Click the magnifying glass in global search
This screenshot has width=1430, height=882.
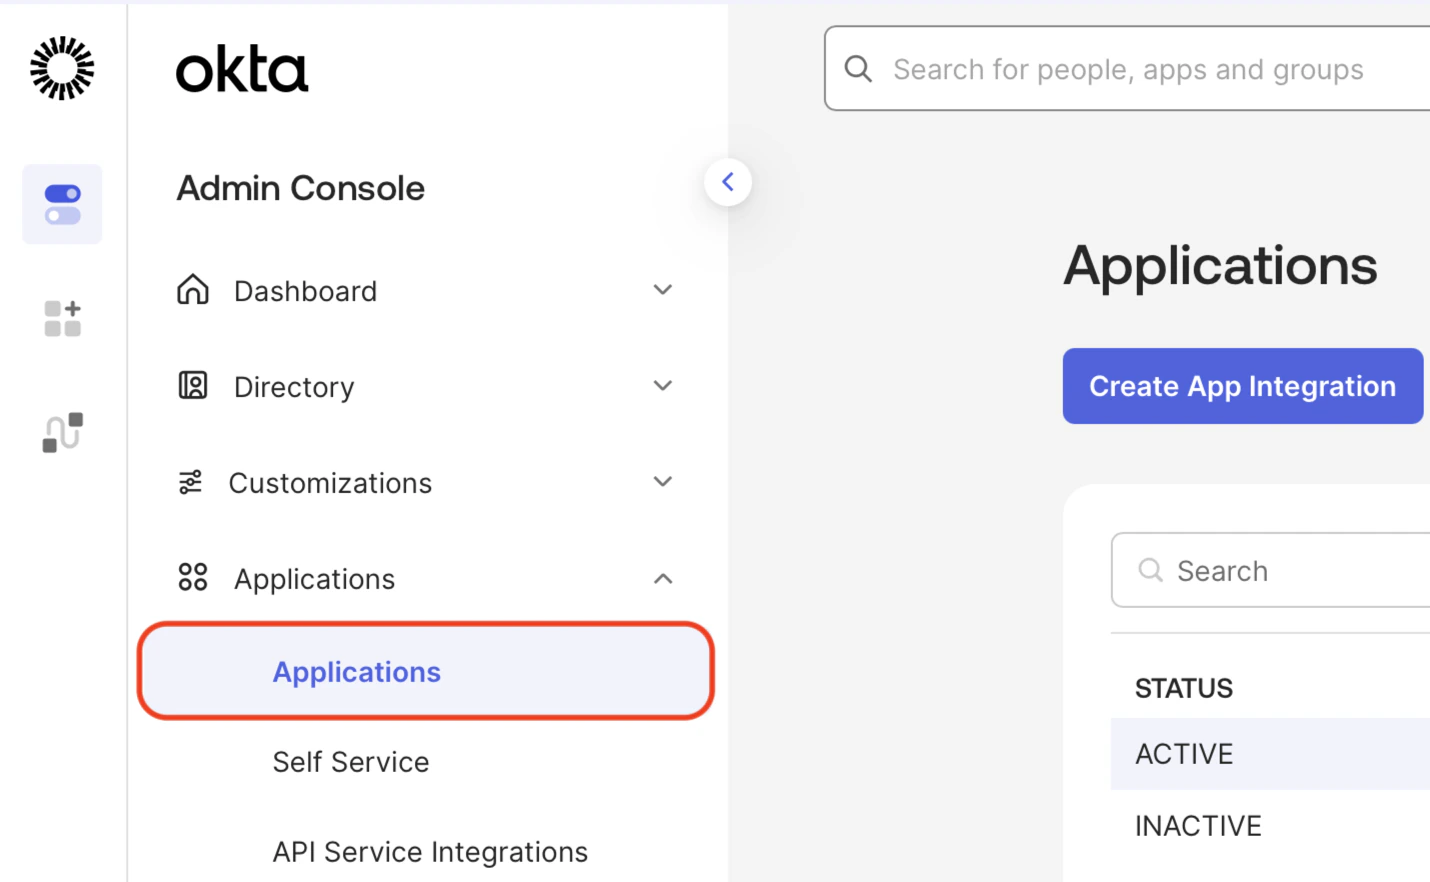tap(858, 68)
